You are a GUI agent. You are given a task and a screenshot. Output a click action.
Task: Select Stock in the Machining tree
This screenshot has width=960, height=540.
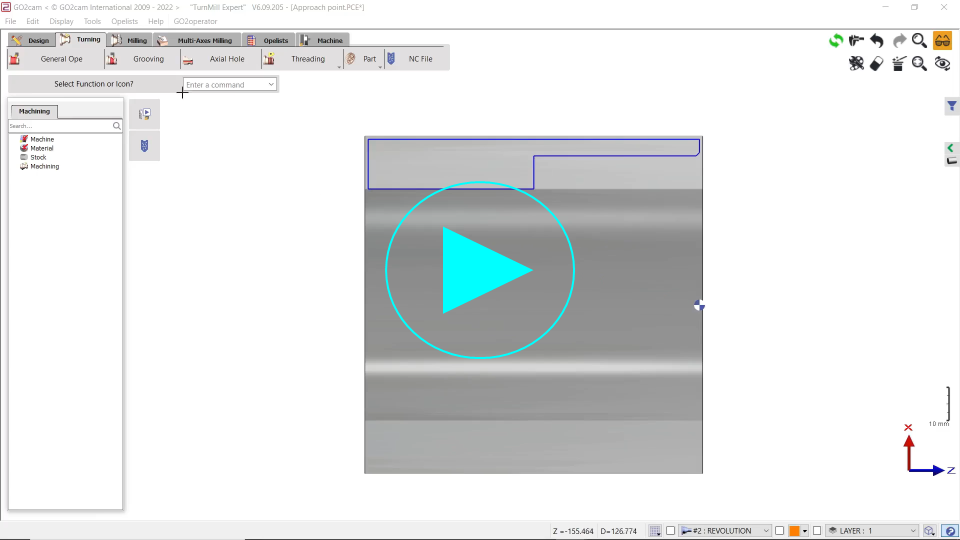click(38, 157)
